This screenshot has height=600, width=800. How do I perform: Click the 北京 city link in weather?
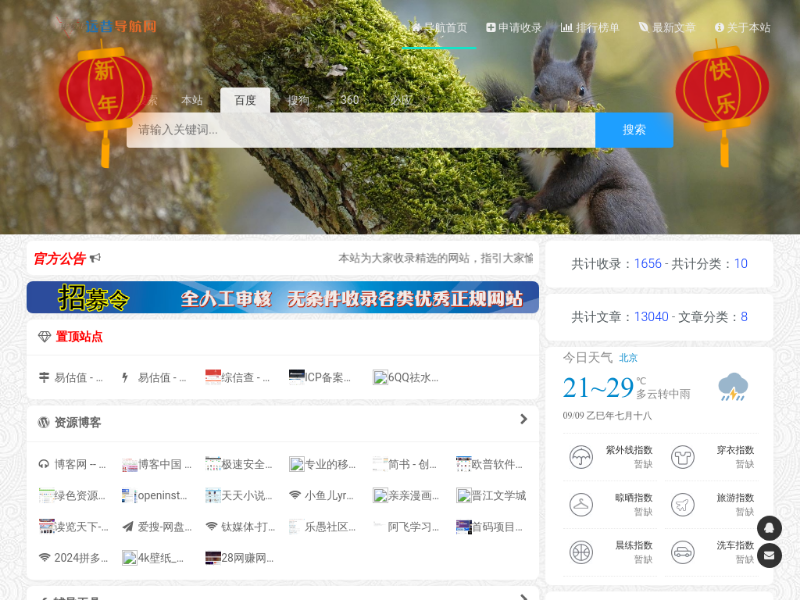(628, 358)
